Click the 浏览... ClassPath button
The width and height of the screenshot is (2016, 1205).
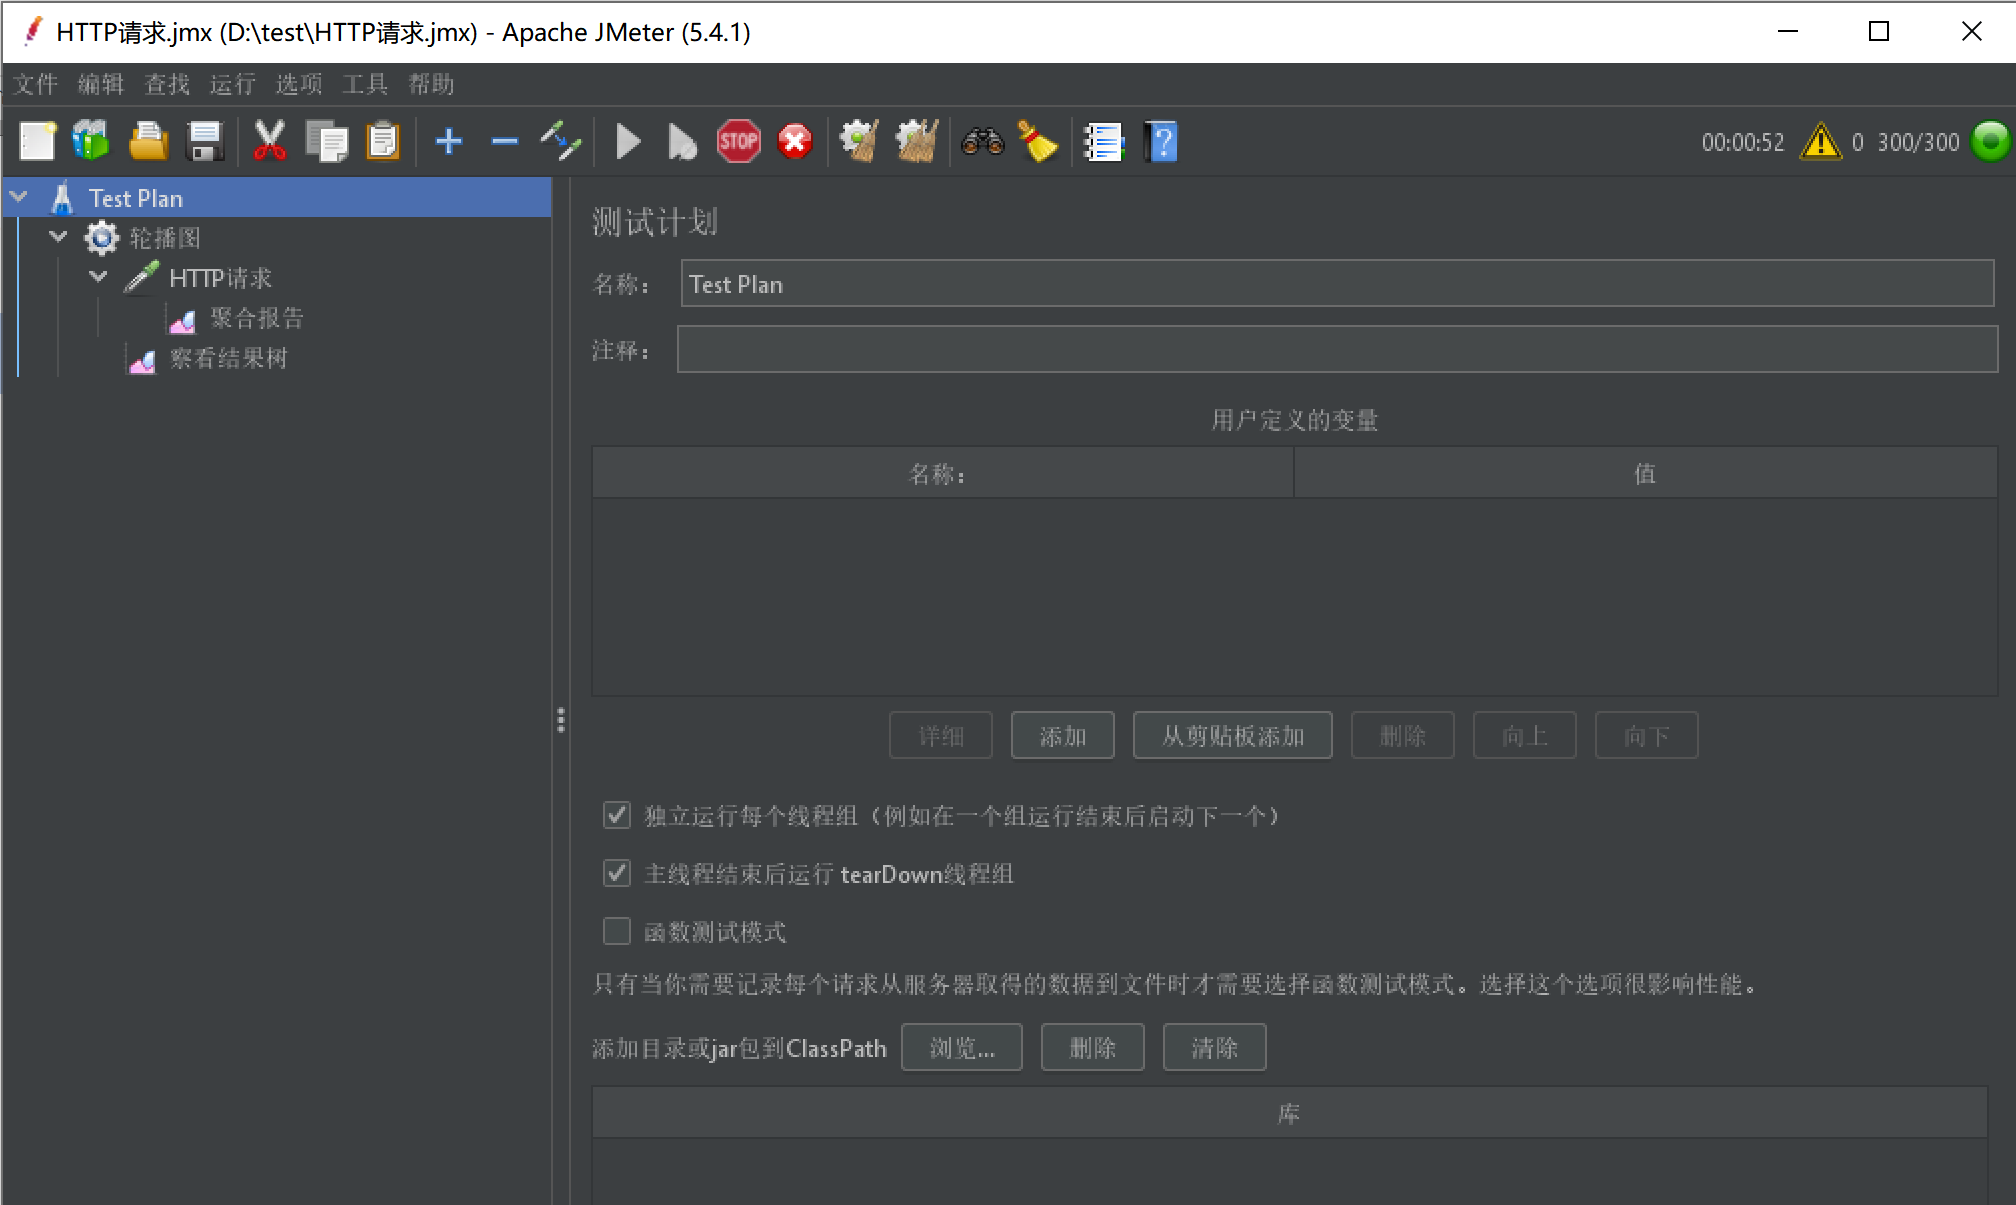pos(961,1047)
